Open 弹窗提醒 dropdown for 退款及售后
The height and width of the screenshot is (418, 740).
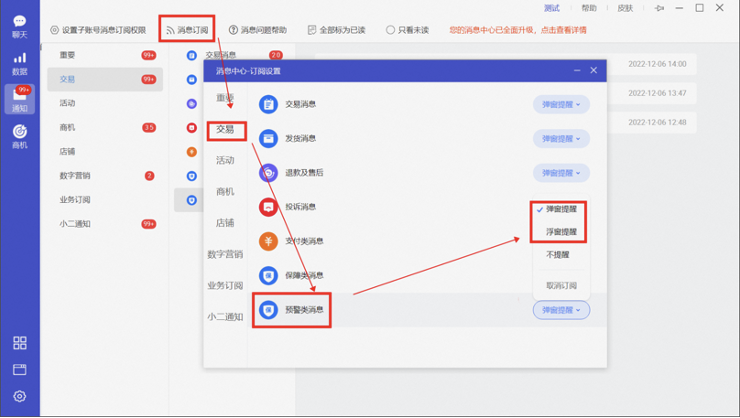[x=561, y=173]
